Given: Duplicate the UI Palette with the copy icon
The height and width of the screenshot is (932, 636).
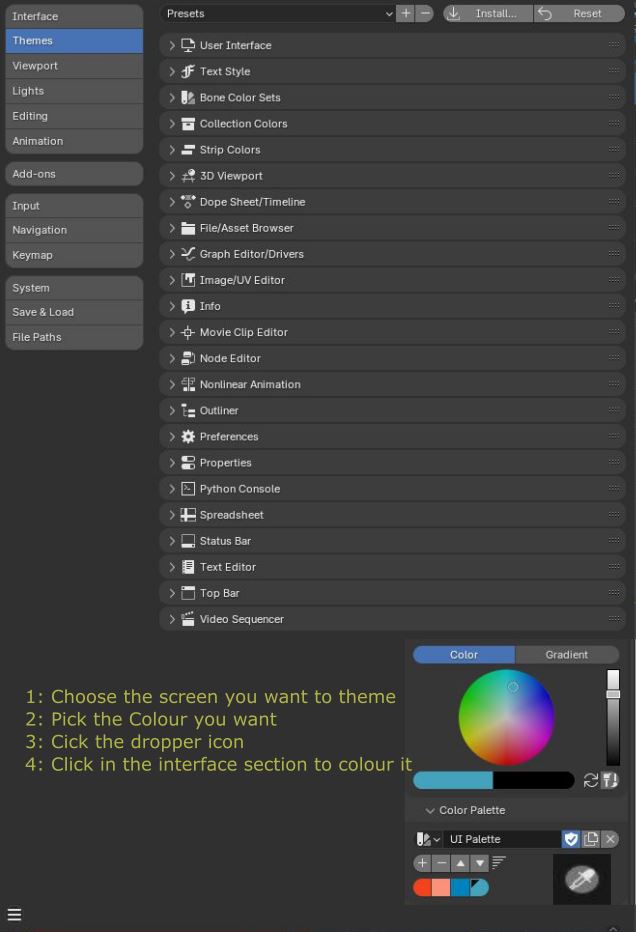Looking at the screenshot, I should (591, 839).
